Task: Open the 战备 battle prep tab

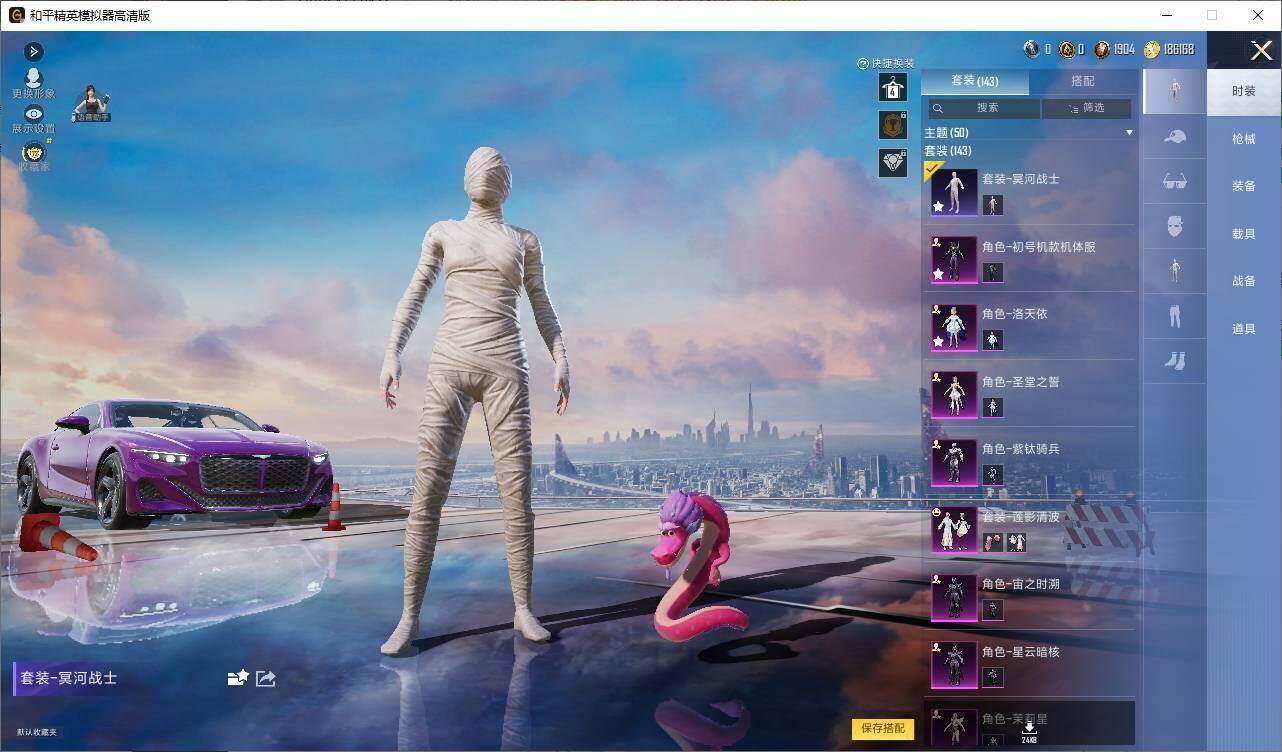Action: click(1244, 281)
